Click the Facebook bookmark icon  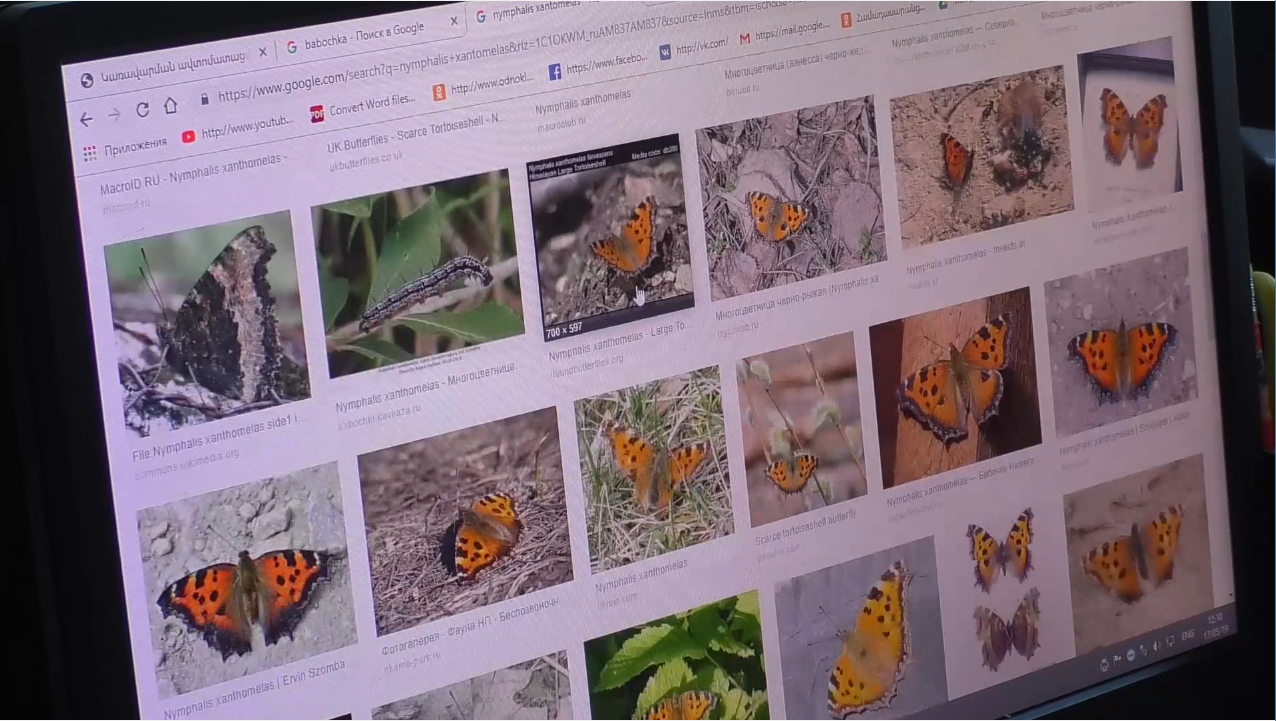tap(554, 72)
